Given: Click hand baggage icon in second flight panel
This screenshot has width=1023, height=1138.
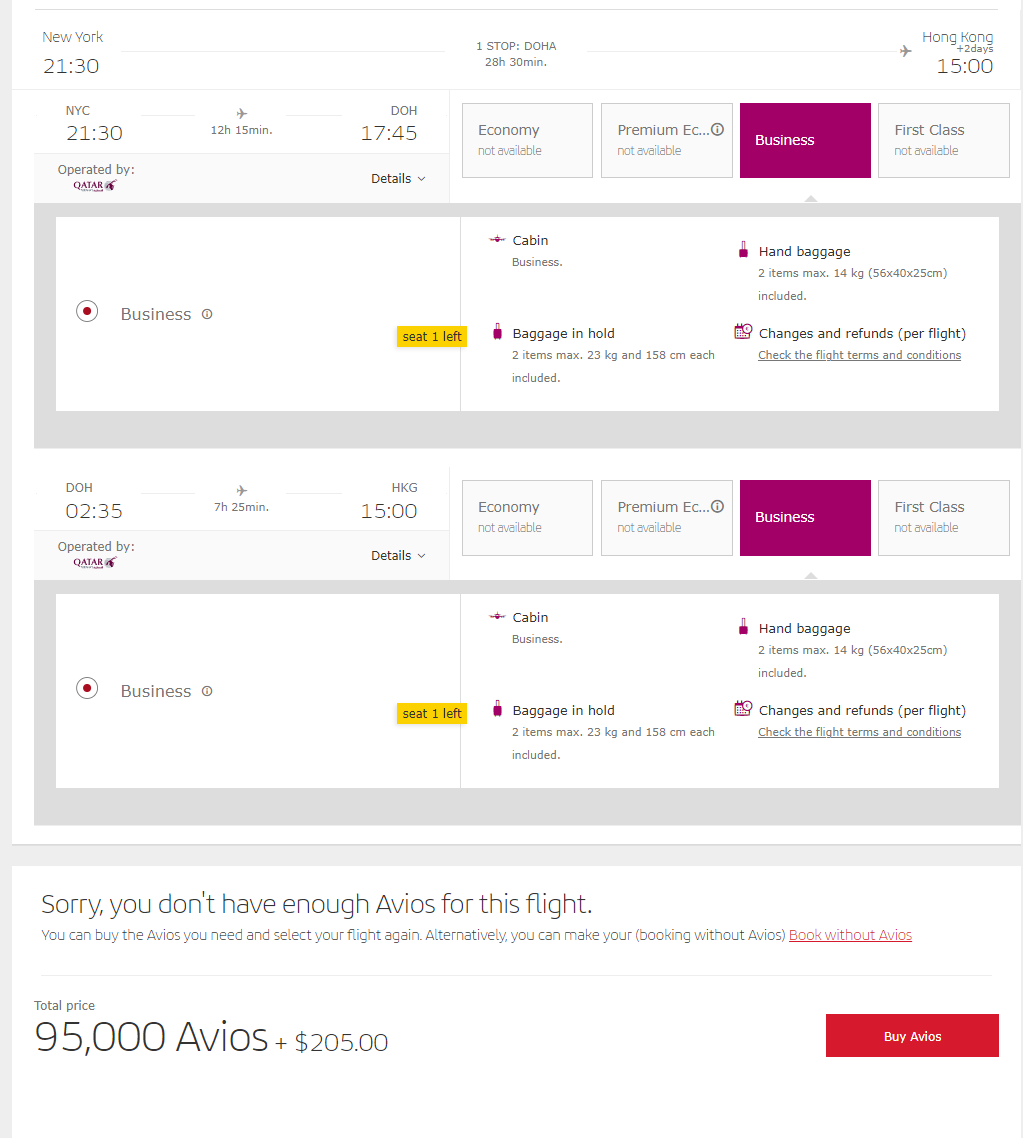Looking at the screenshot, I should point(742,628).
